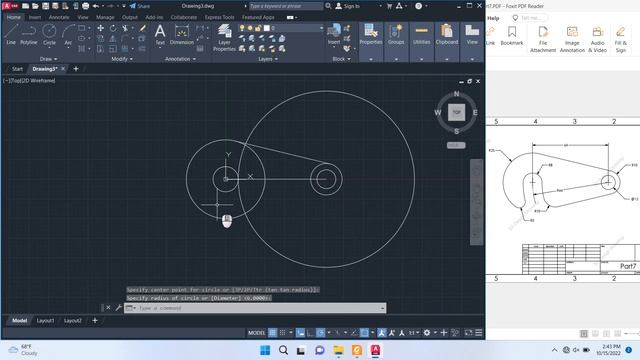Open the layer selection dropdown
Screen dimensions: 640x360
click(294, 28)
